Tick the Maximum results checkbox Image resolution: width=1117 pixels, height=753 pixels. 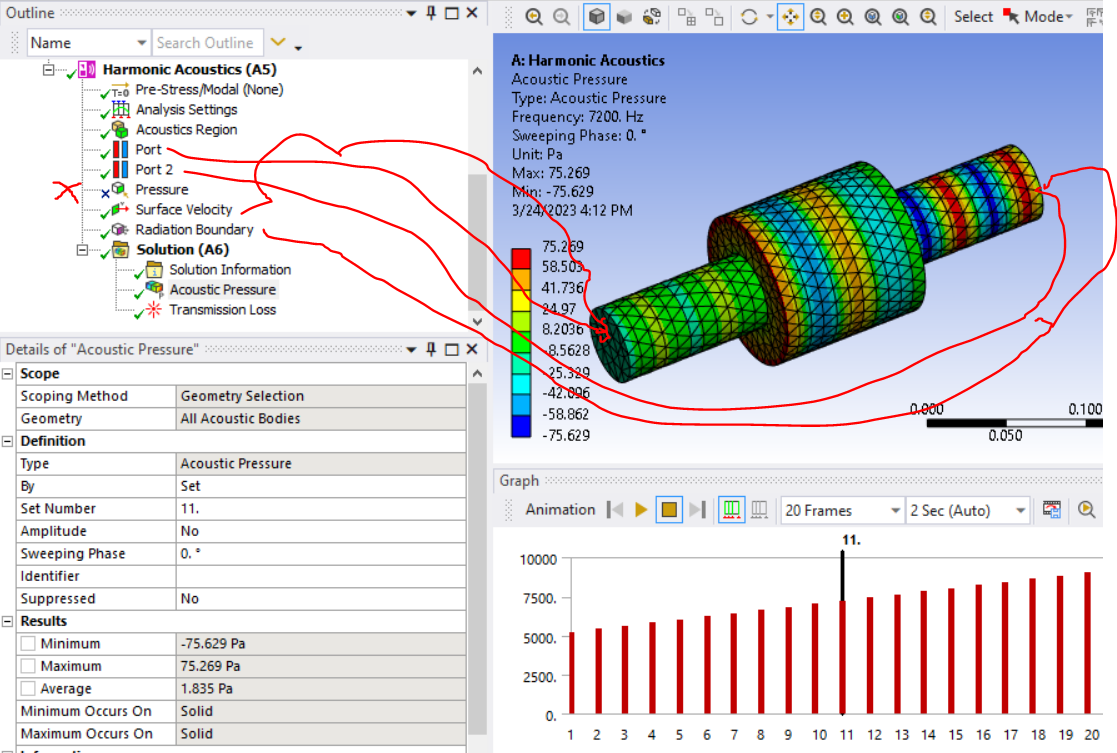point(28,666)
